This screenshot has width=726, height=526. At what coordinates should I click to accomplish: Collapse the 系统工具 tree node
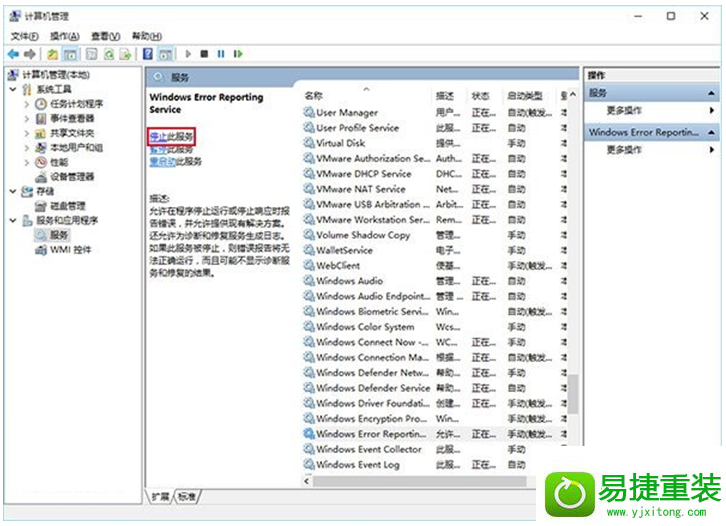coord(13,89)
